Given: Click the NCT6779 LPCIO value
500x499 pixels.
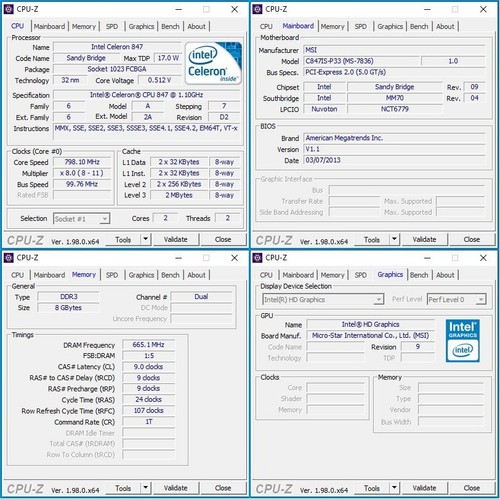Looking at the screenshot, I should pyautogui.click(x=395, y=109).
